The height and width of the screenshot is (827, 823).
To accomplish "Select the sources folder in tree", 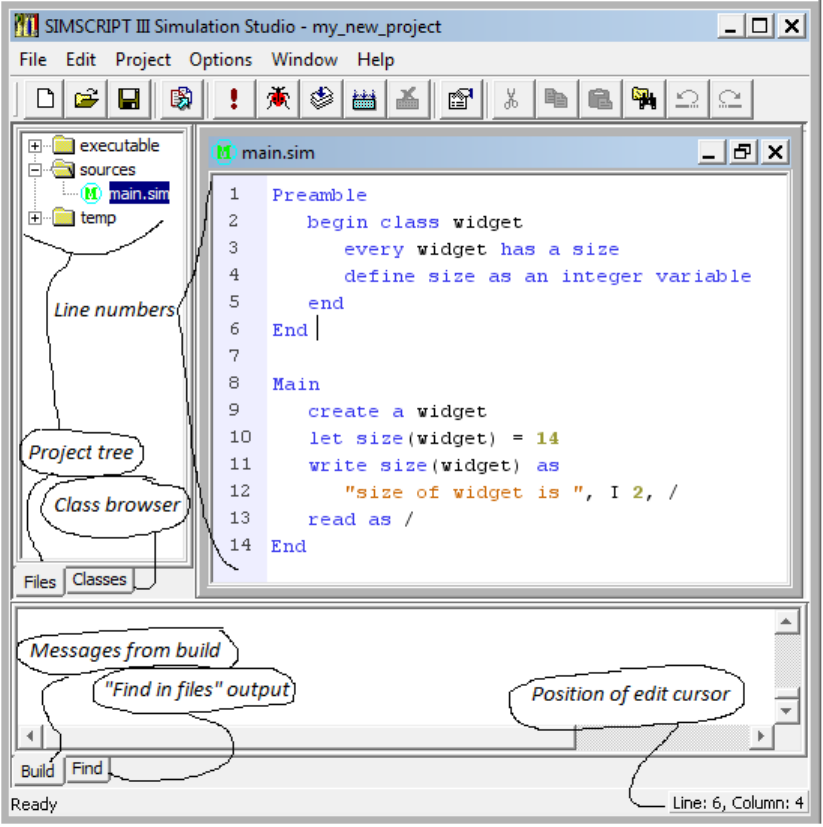I will pyautogui.click(x=108, y=170).
